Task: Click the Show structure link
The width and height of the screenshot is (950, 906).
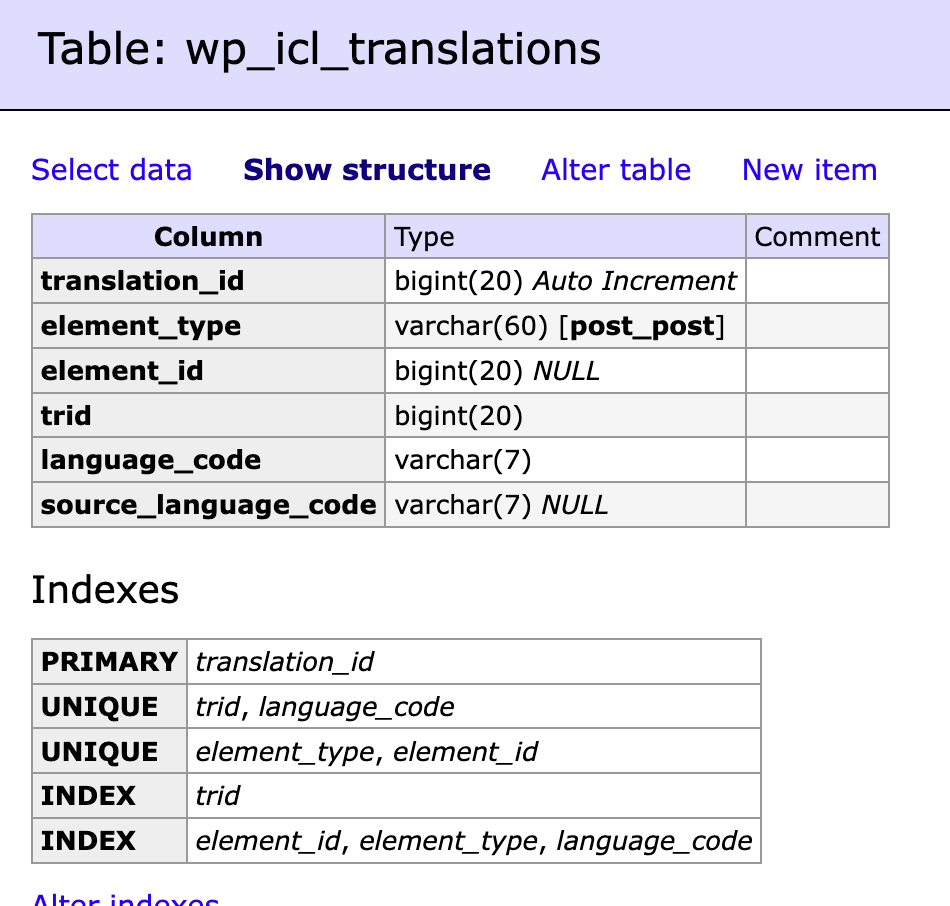Action: pos(367,170)
